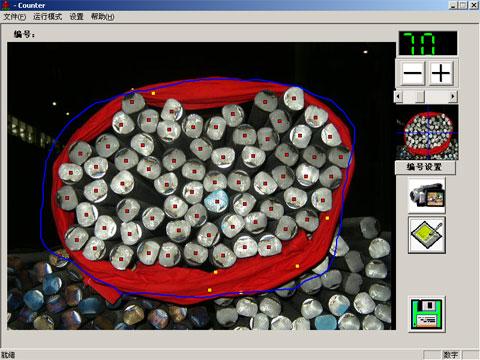Click the blue-tinted steel bar marker
Image resolution: width=480 pixels, height=360 pixels.
point(217,202)
